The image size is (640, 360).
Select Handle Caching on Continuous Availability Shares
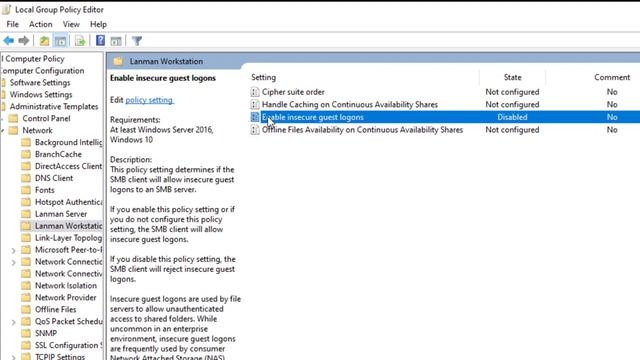click(x=350, y=105)
